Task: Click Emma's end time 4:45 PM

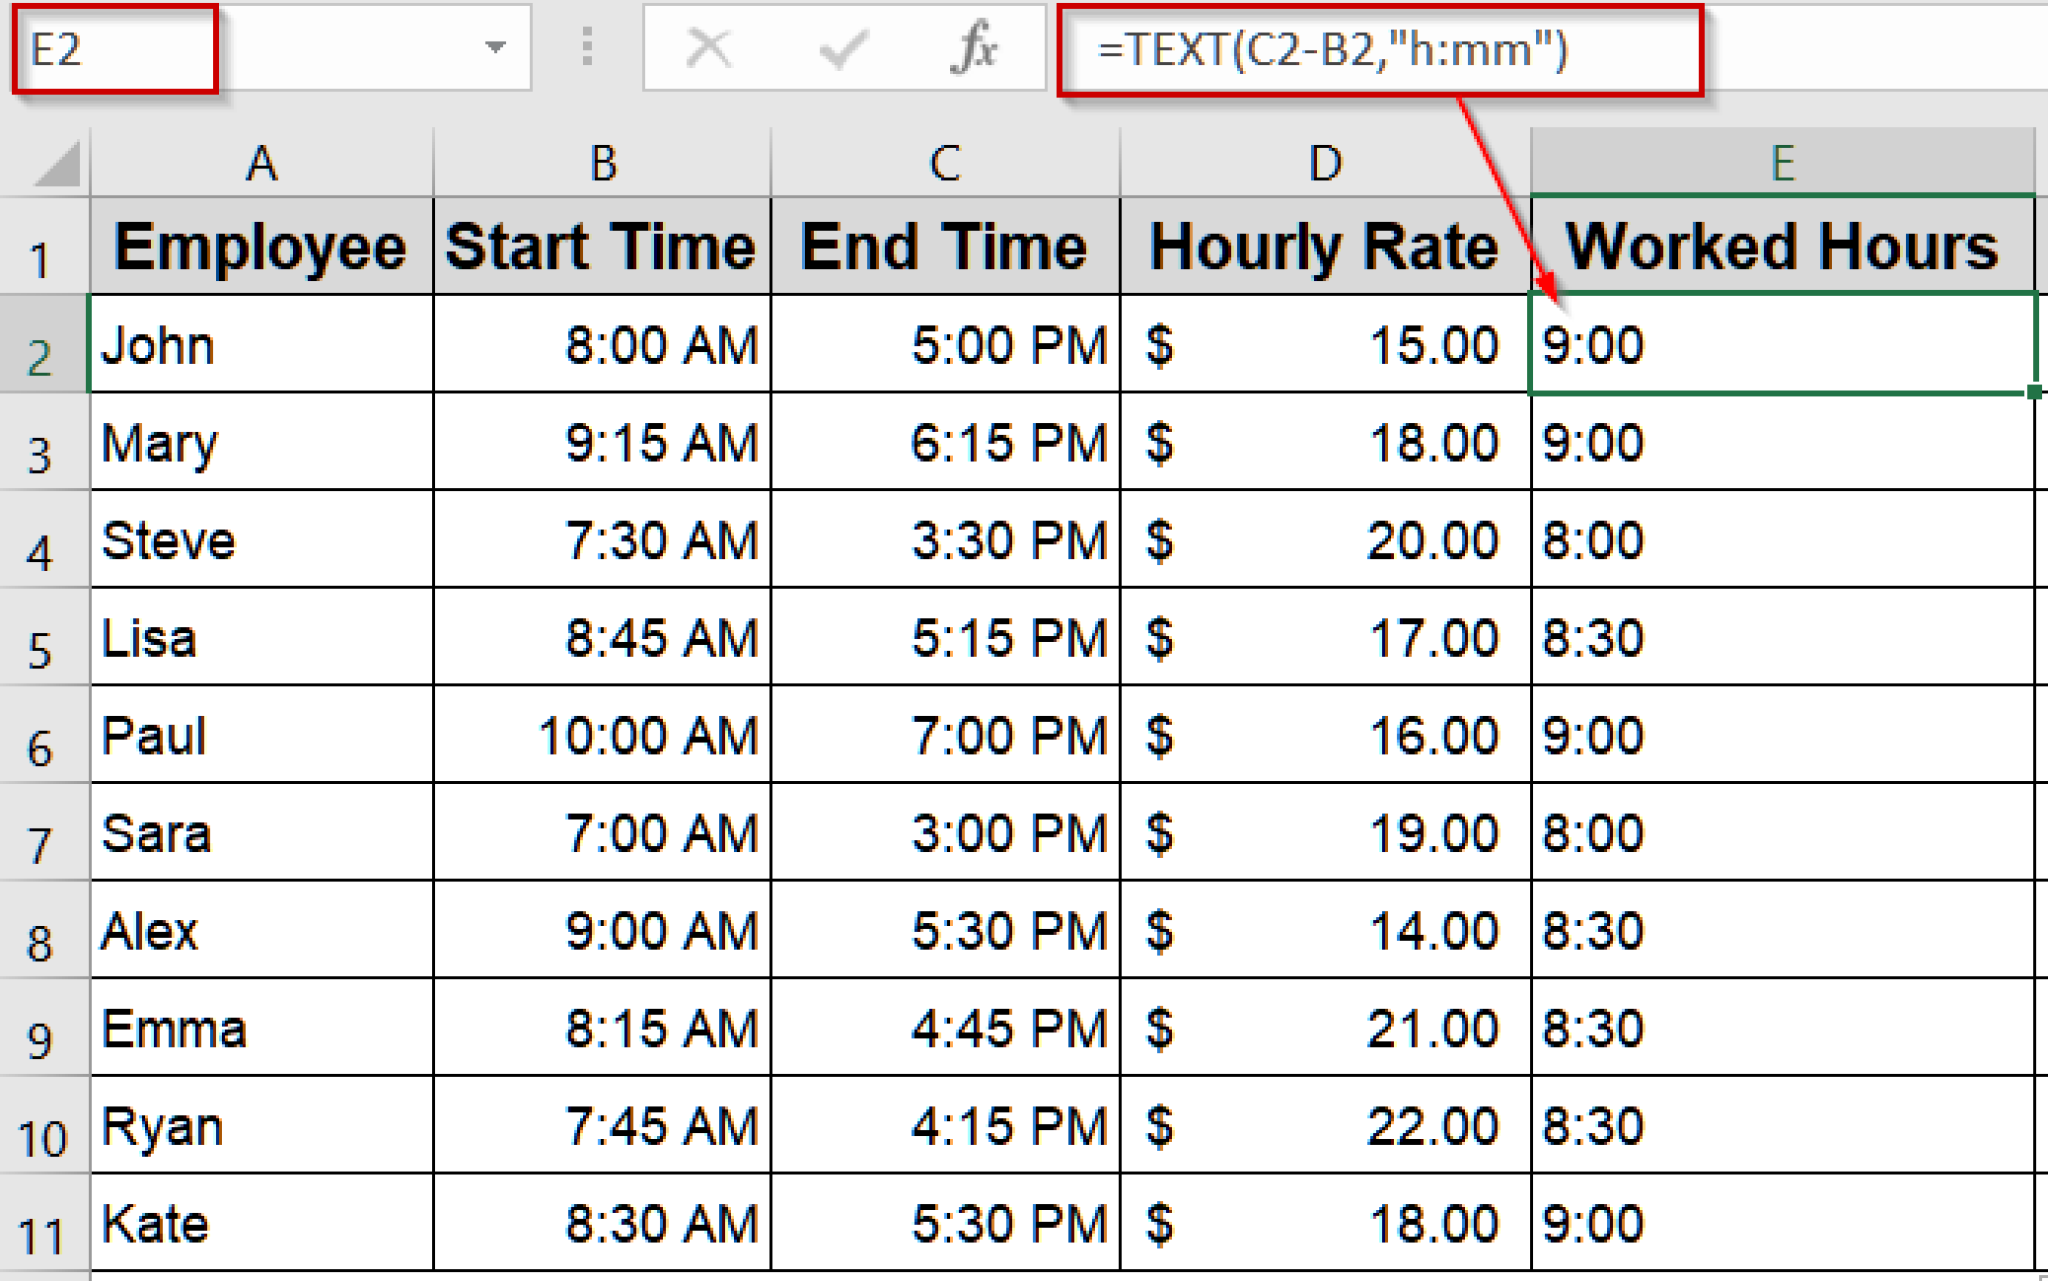Action: (945, 1027)
